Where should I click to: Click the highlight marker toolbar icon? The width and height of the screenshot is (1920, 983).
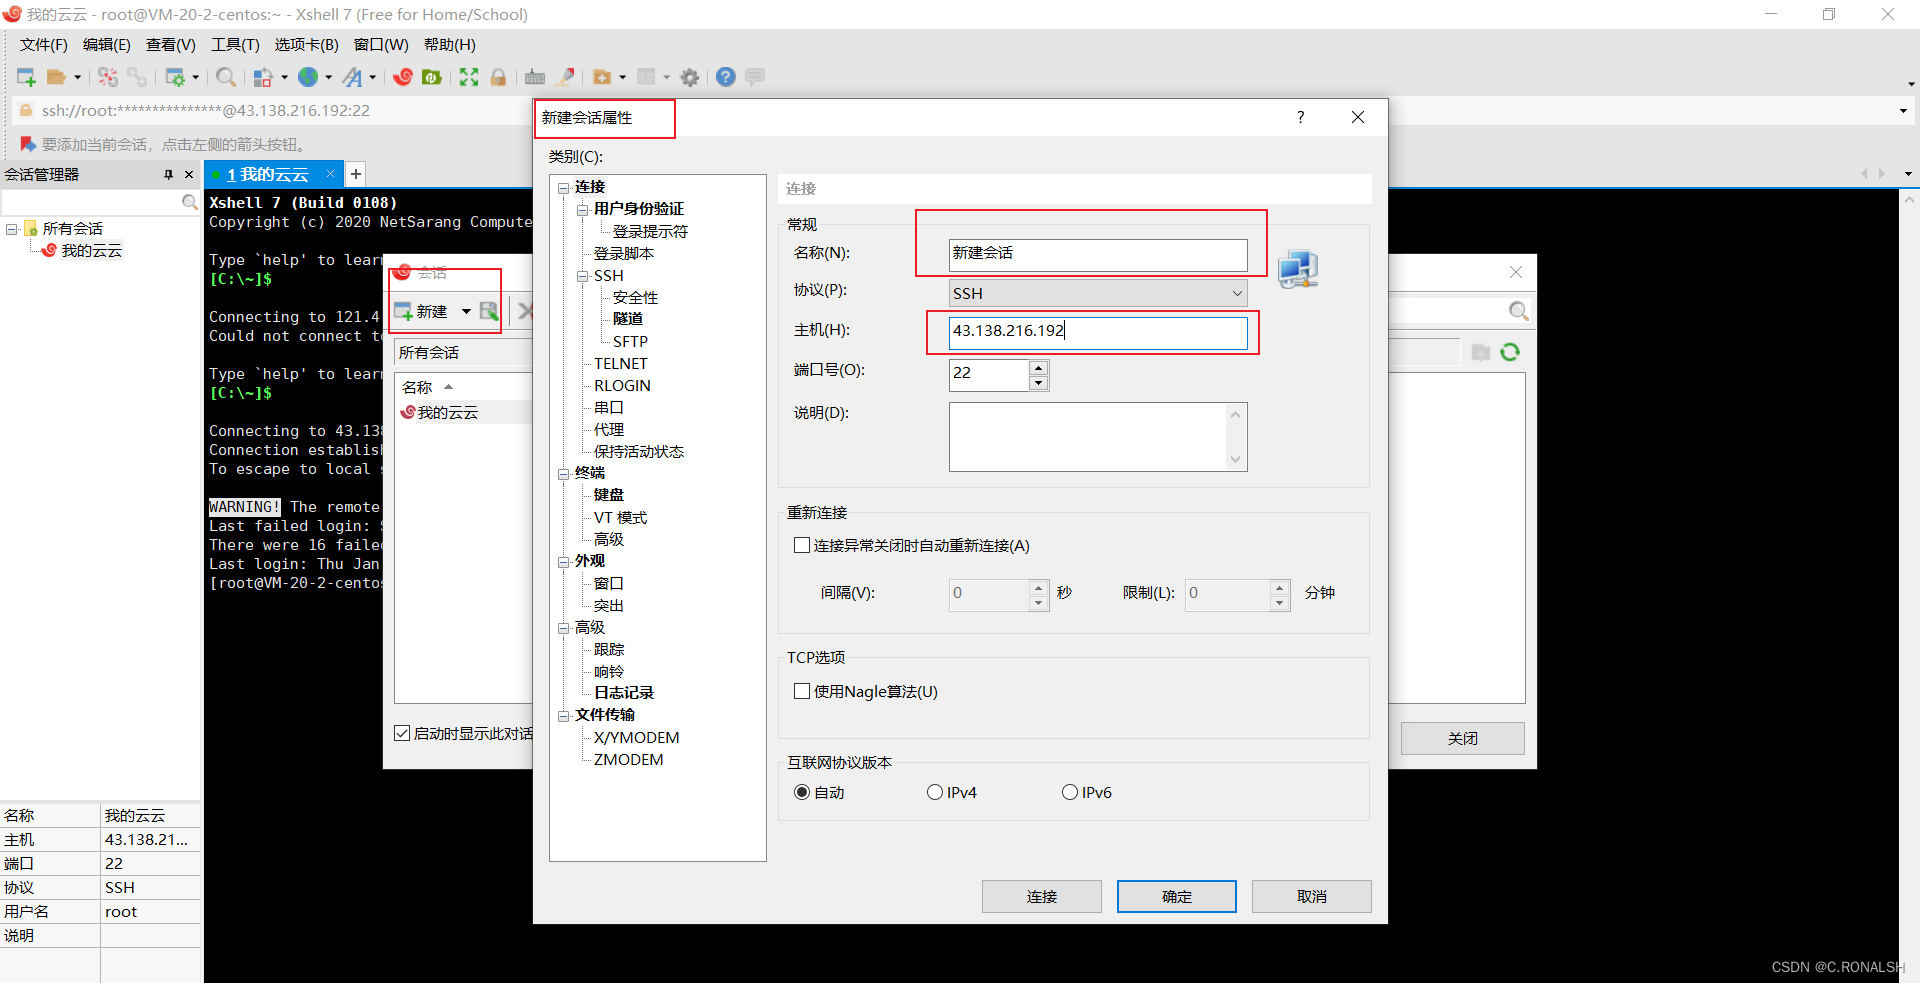tap(565, 77)
